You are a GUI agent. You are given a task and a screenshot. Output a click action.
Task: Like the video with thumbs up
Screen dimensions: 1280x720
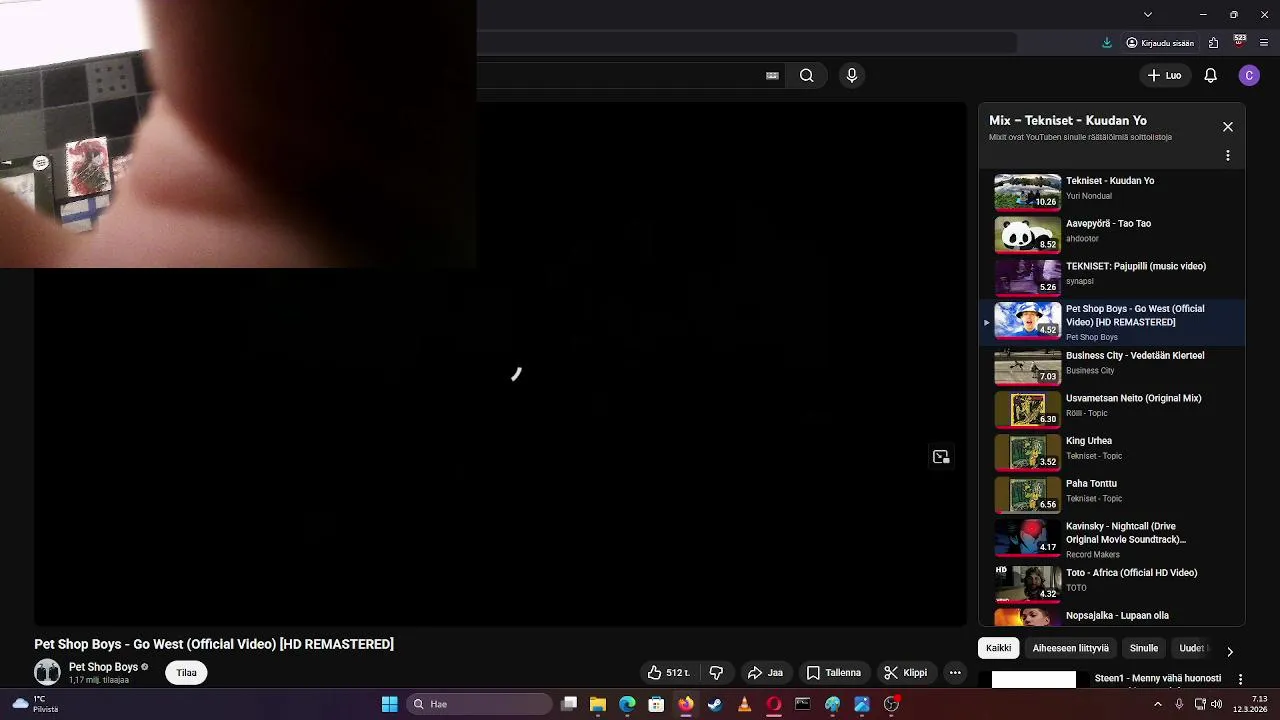click(x=668, y=673)
